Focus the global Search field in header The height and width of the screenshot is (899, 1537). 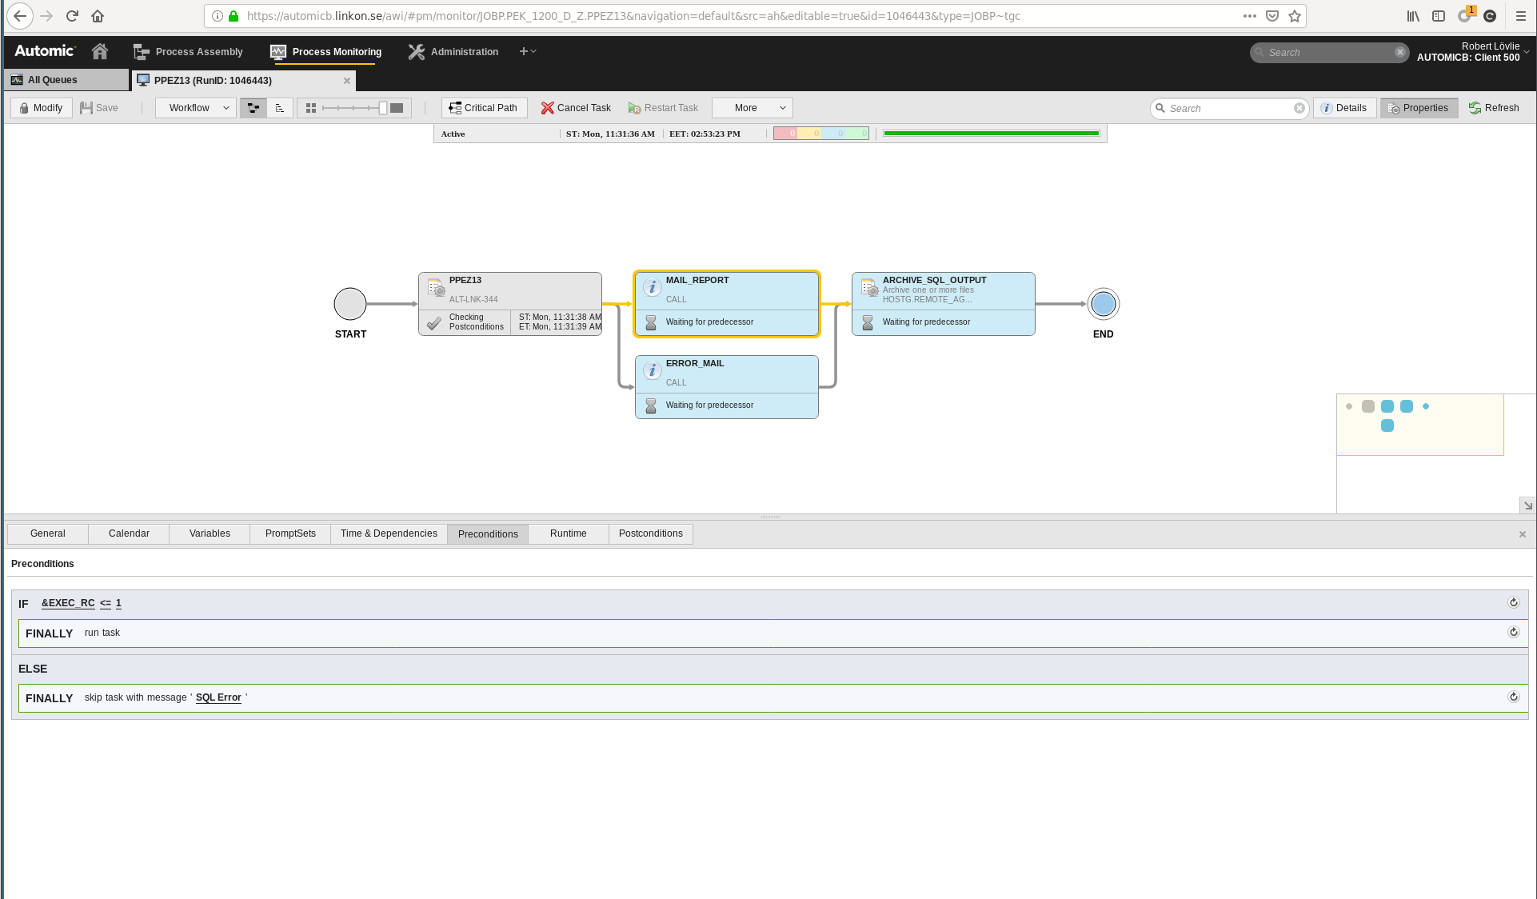[1328, 52]
